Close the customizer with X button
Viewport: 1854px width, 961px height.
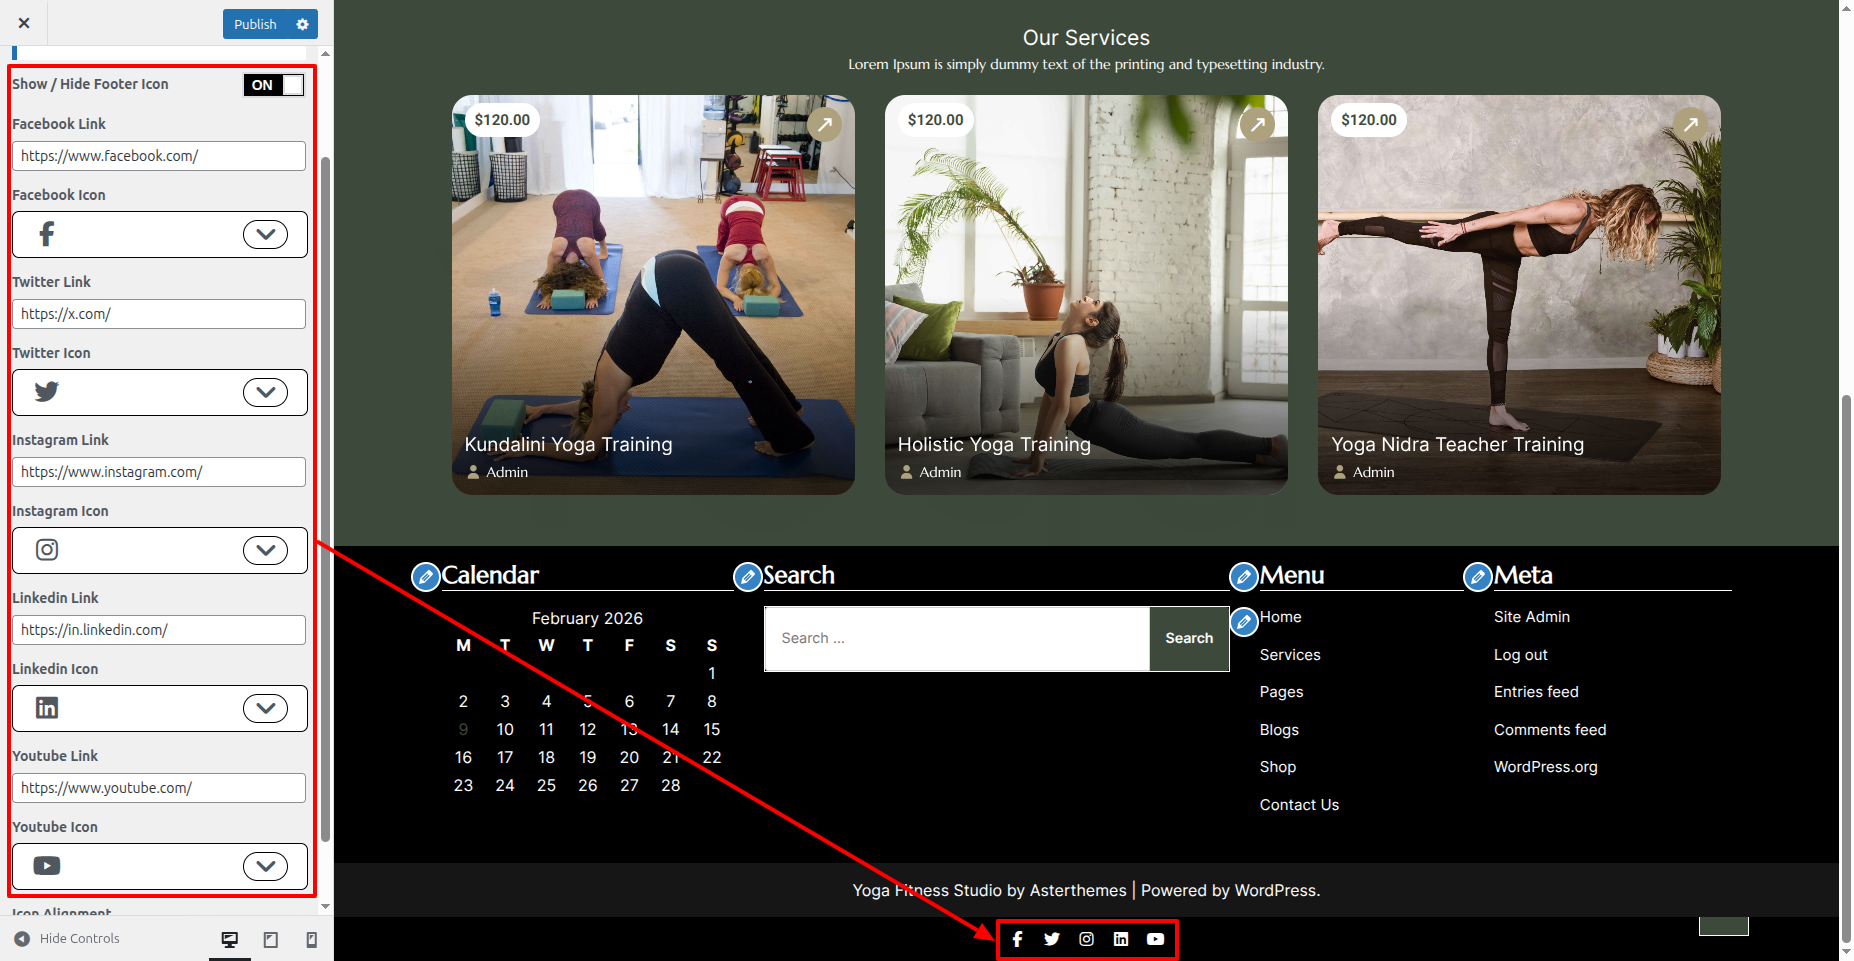click(24, 23)
